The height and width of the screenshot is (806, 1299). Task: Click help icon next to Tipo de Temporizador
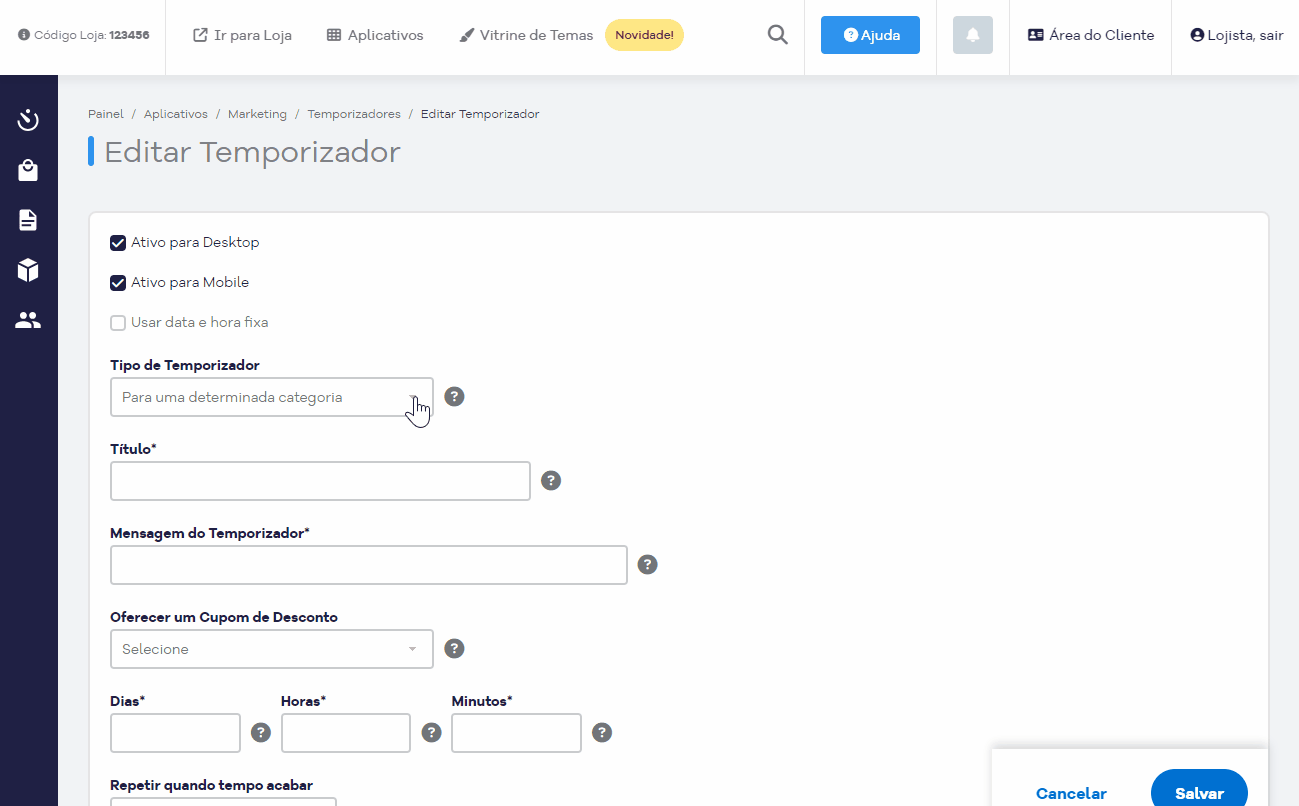click(x=454, y=397)
